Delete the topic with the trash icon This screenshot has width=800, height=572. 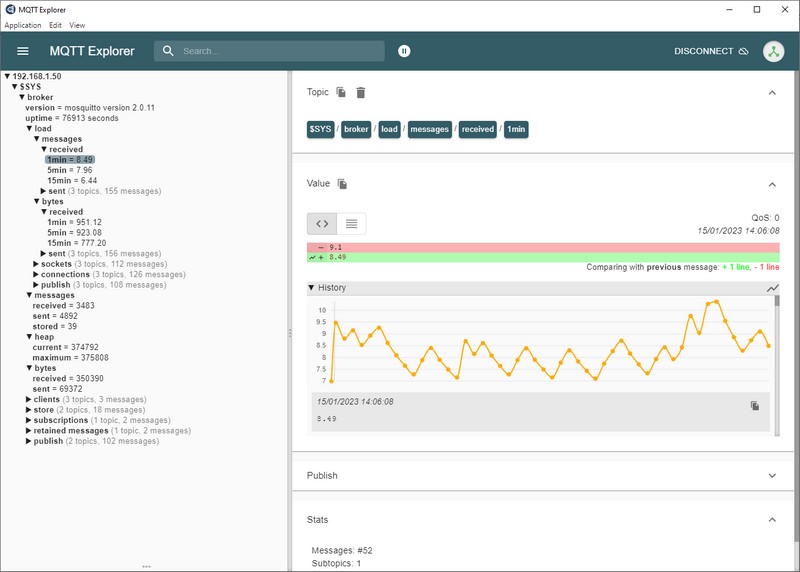coord(361,92)
